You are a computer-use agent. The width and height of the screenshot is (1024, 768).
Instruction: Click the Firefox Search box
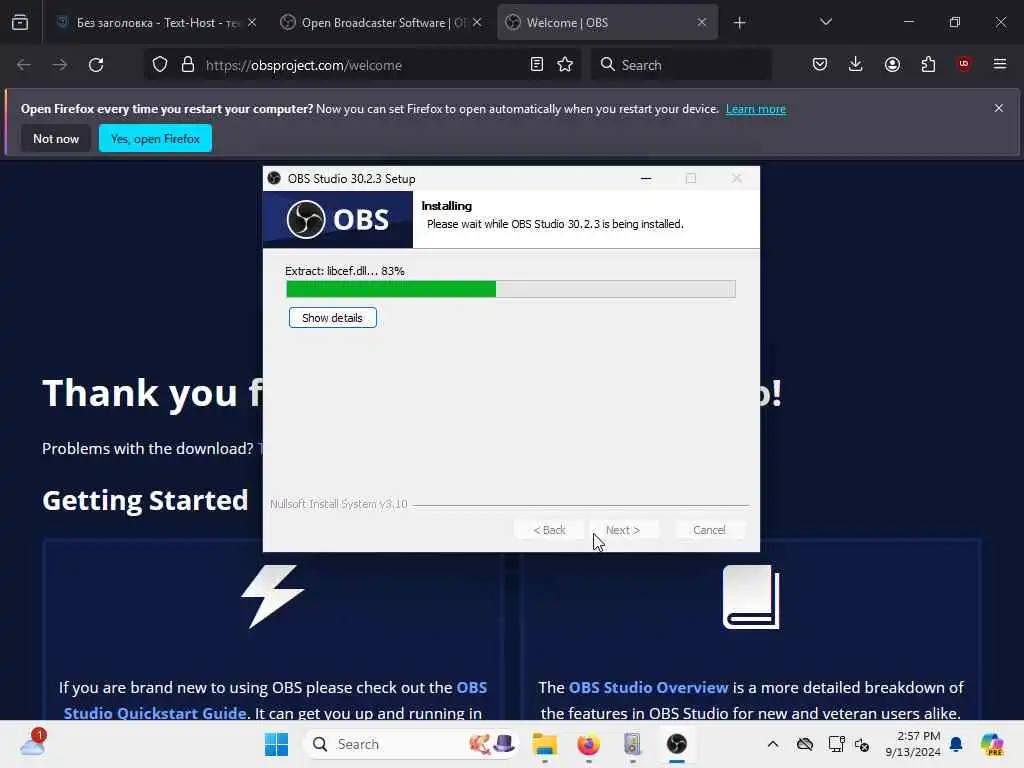tap(681, 65)
